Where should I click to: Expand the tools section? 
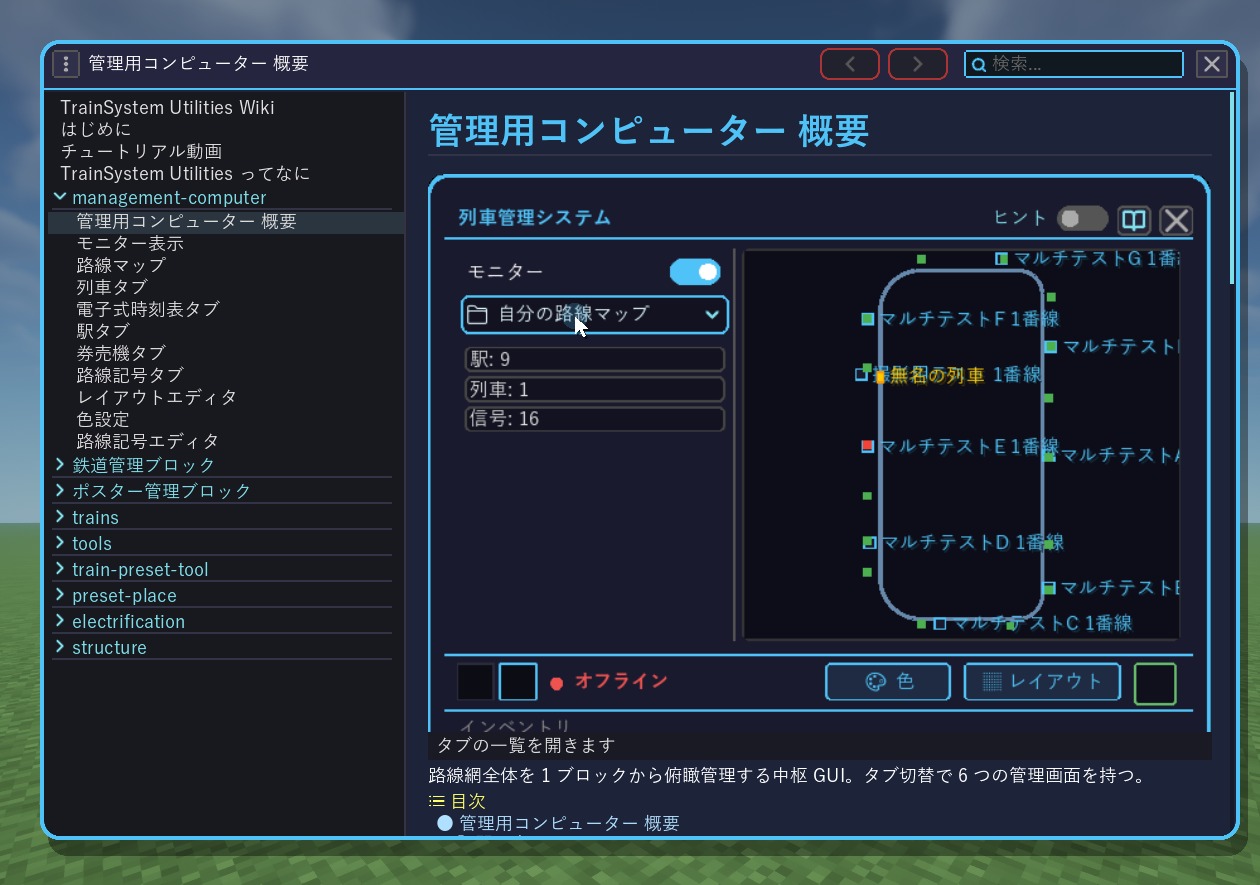61,543
